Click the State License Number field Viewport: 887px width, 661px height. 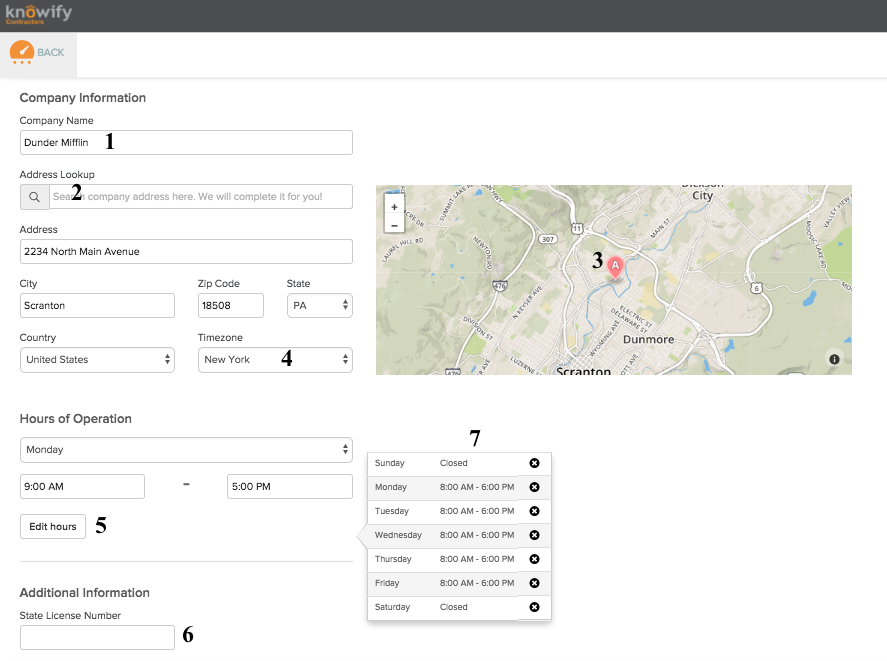[97, 638]
